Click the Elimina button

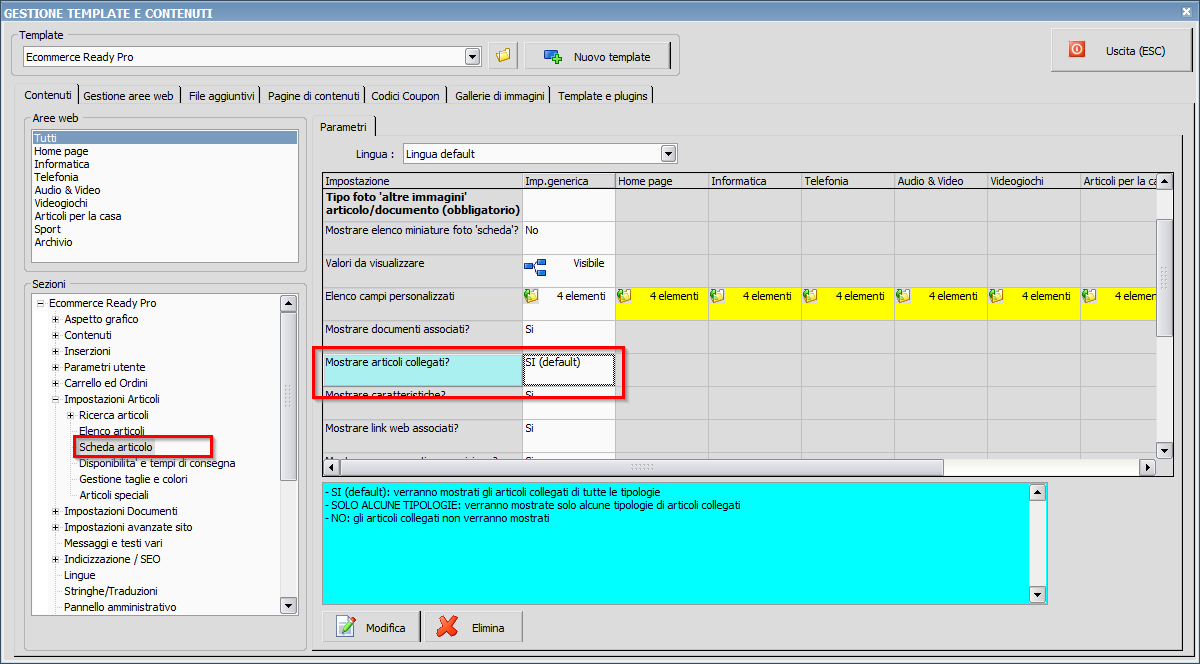point(474,628)
